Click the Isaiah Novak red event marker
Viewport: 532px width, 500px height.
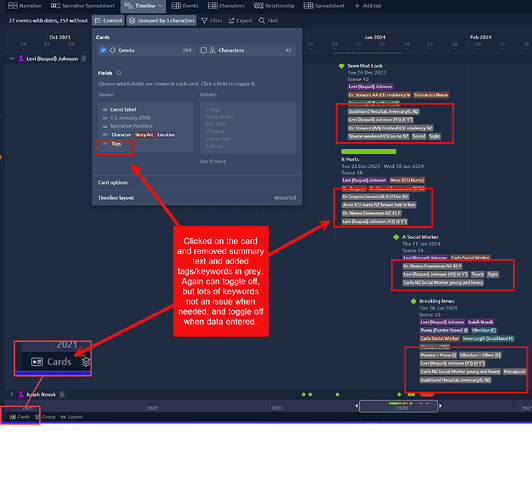coord(427,395)
